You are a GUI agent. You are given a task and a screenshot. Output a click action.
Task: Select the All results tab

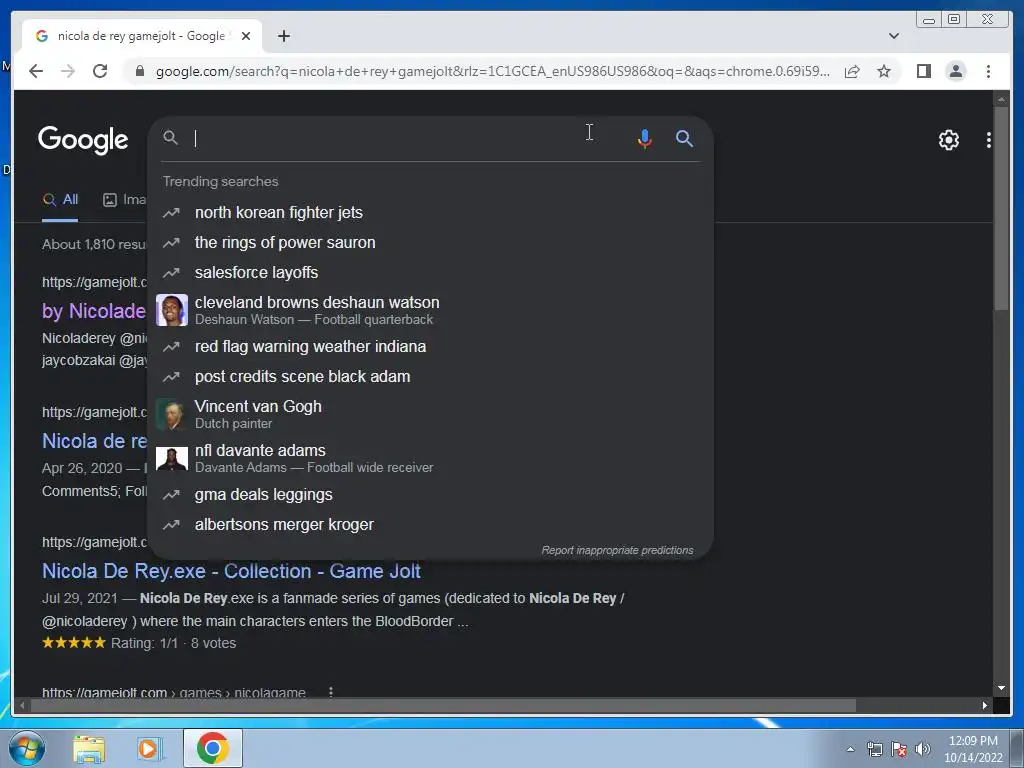(x=60, y=200)
